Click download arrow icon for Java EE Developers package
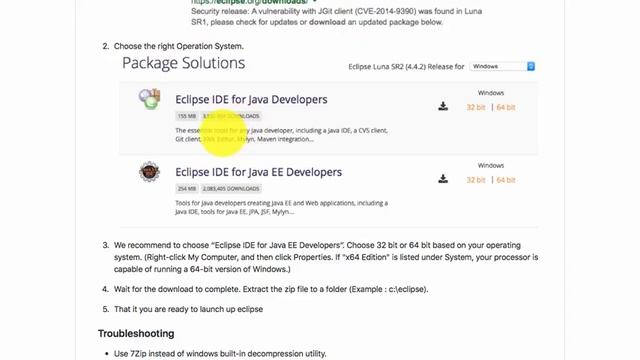640x360 pixels. click(443, 179)
